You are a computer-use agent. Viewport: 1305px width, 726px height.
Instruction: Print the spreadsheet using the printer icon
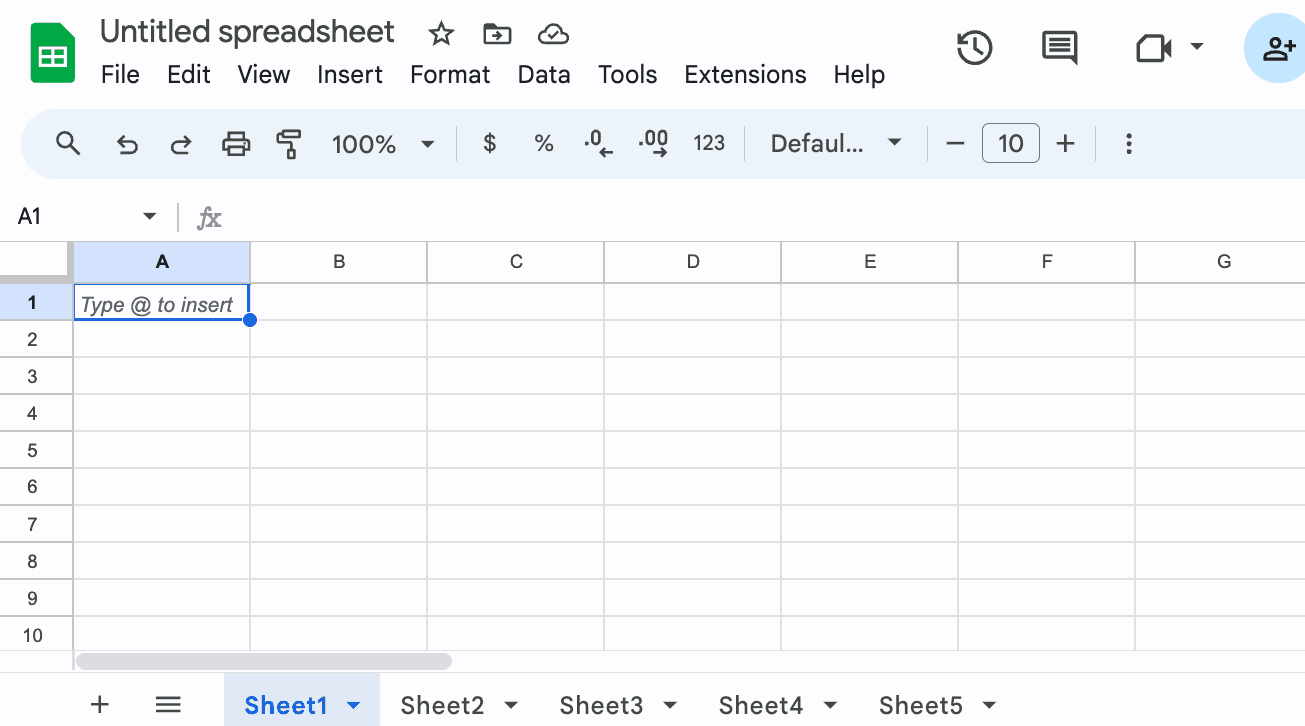235,144
